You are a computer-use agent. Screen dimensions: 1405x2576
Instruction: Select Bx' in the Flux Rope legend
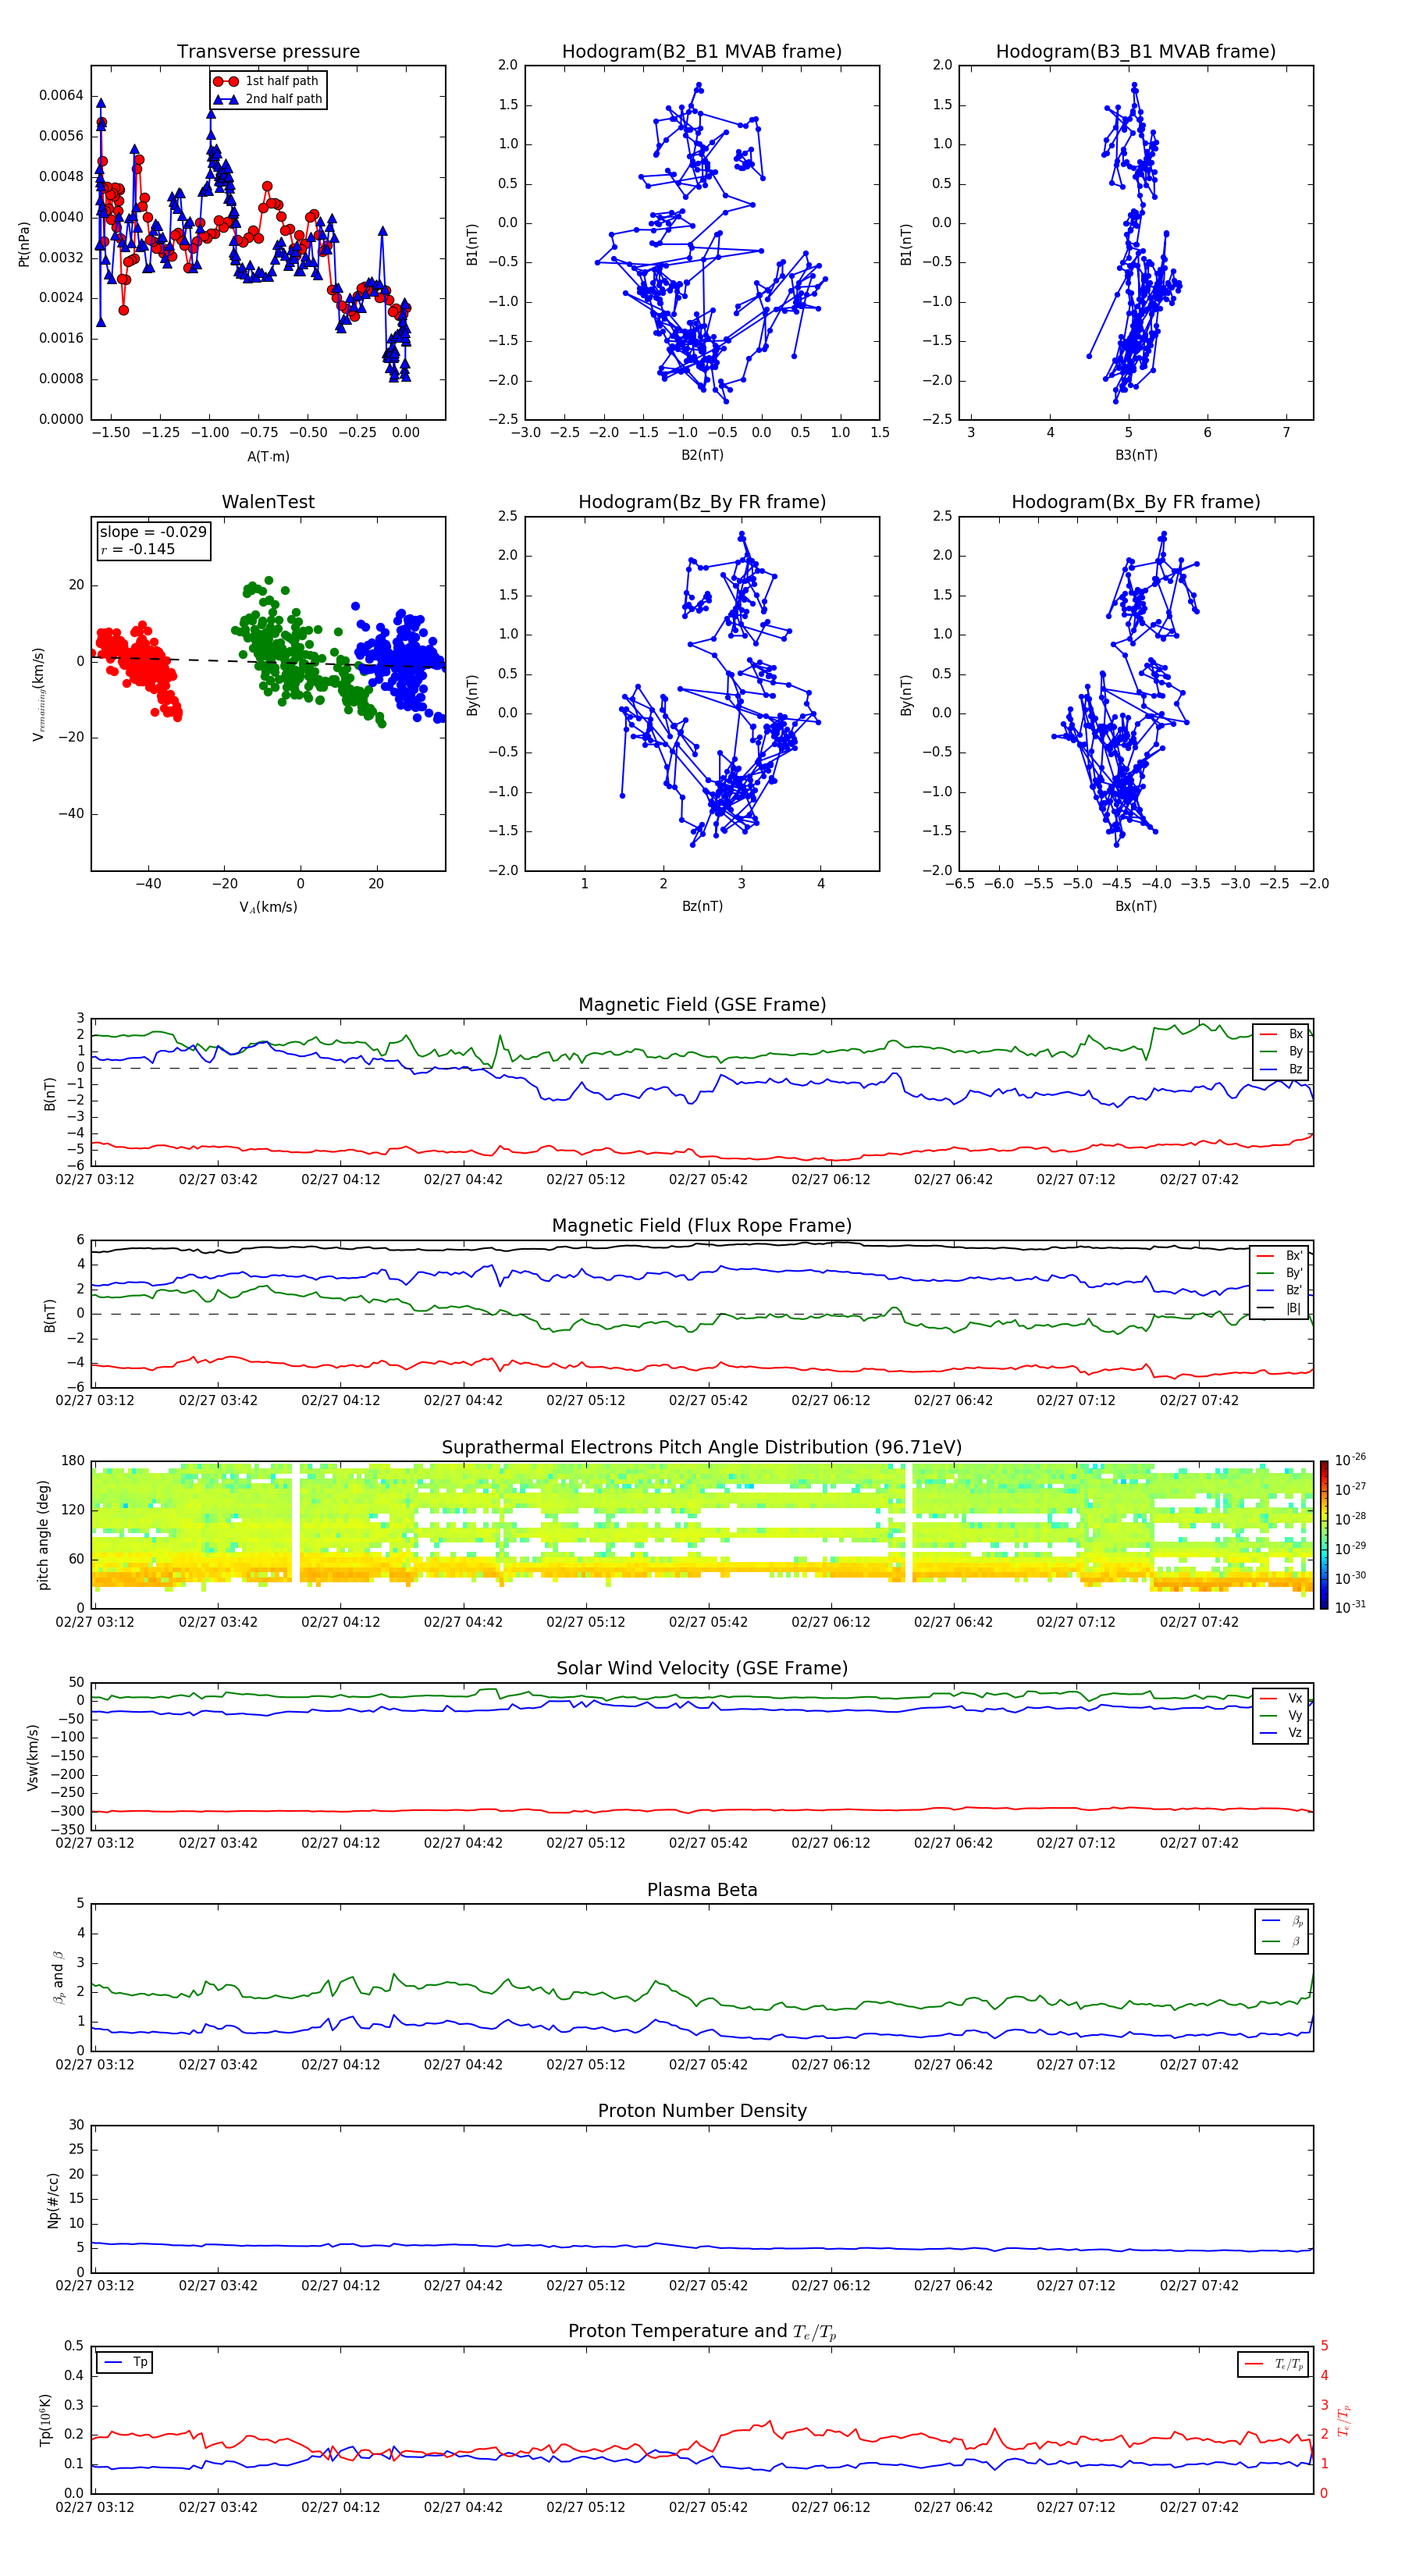pyautogui.click(x=1279, y=1256)
